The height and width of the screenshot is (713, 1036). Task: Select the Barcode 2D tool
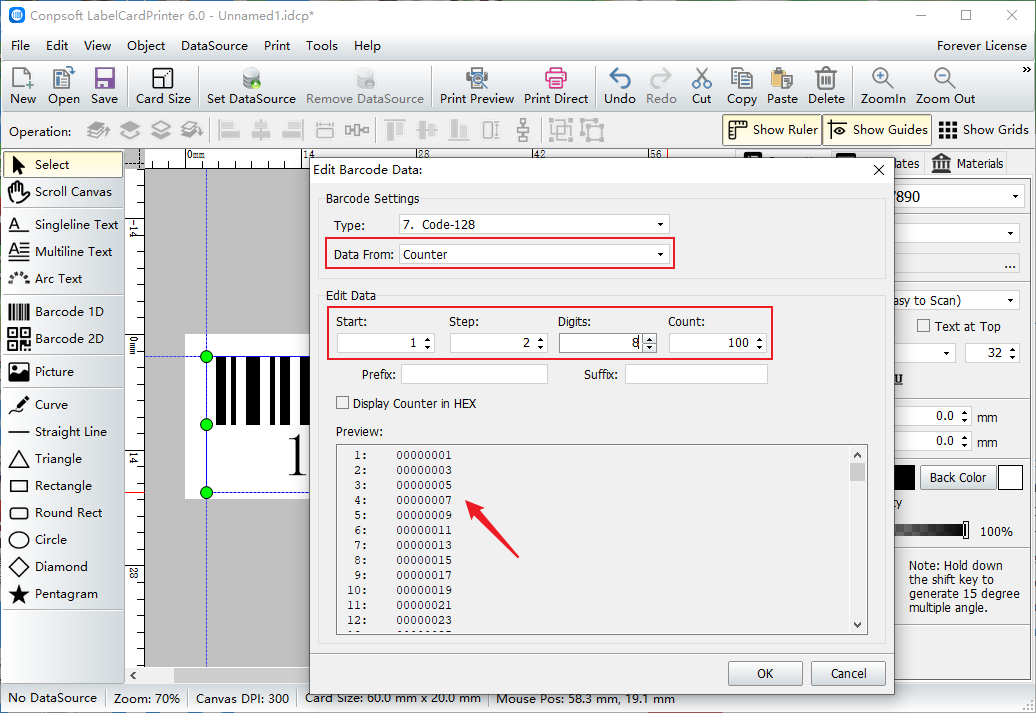pyautogui.click(x=63, y=338)
